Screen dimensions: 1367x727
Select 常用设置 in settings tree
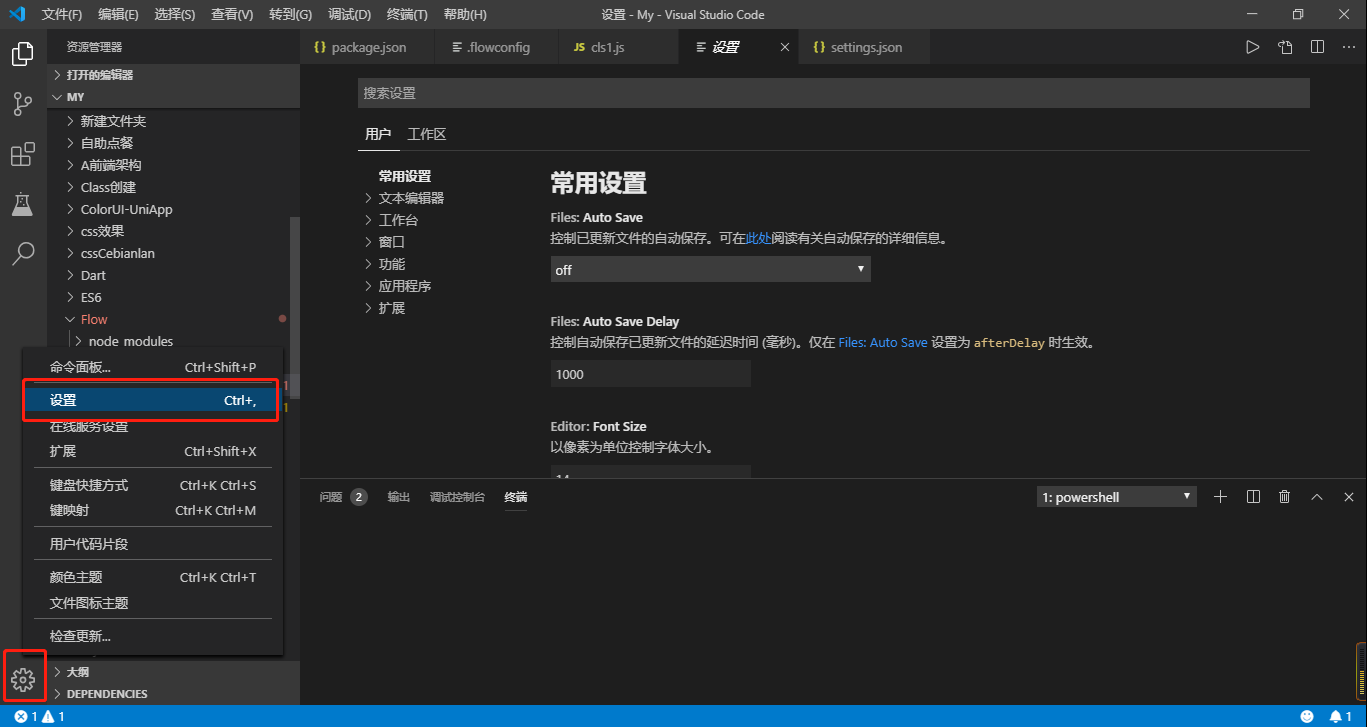pyautogui.click(x=405, y=176)
